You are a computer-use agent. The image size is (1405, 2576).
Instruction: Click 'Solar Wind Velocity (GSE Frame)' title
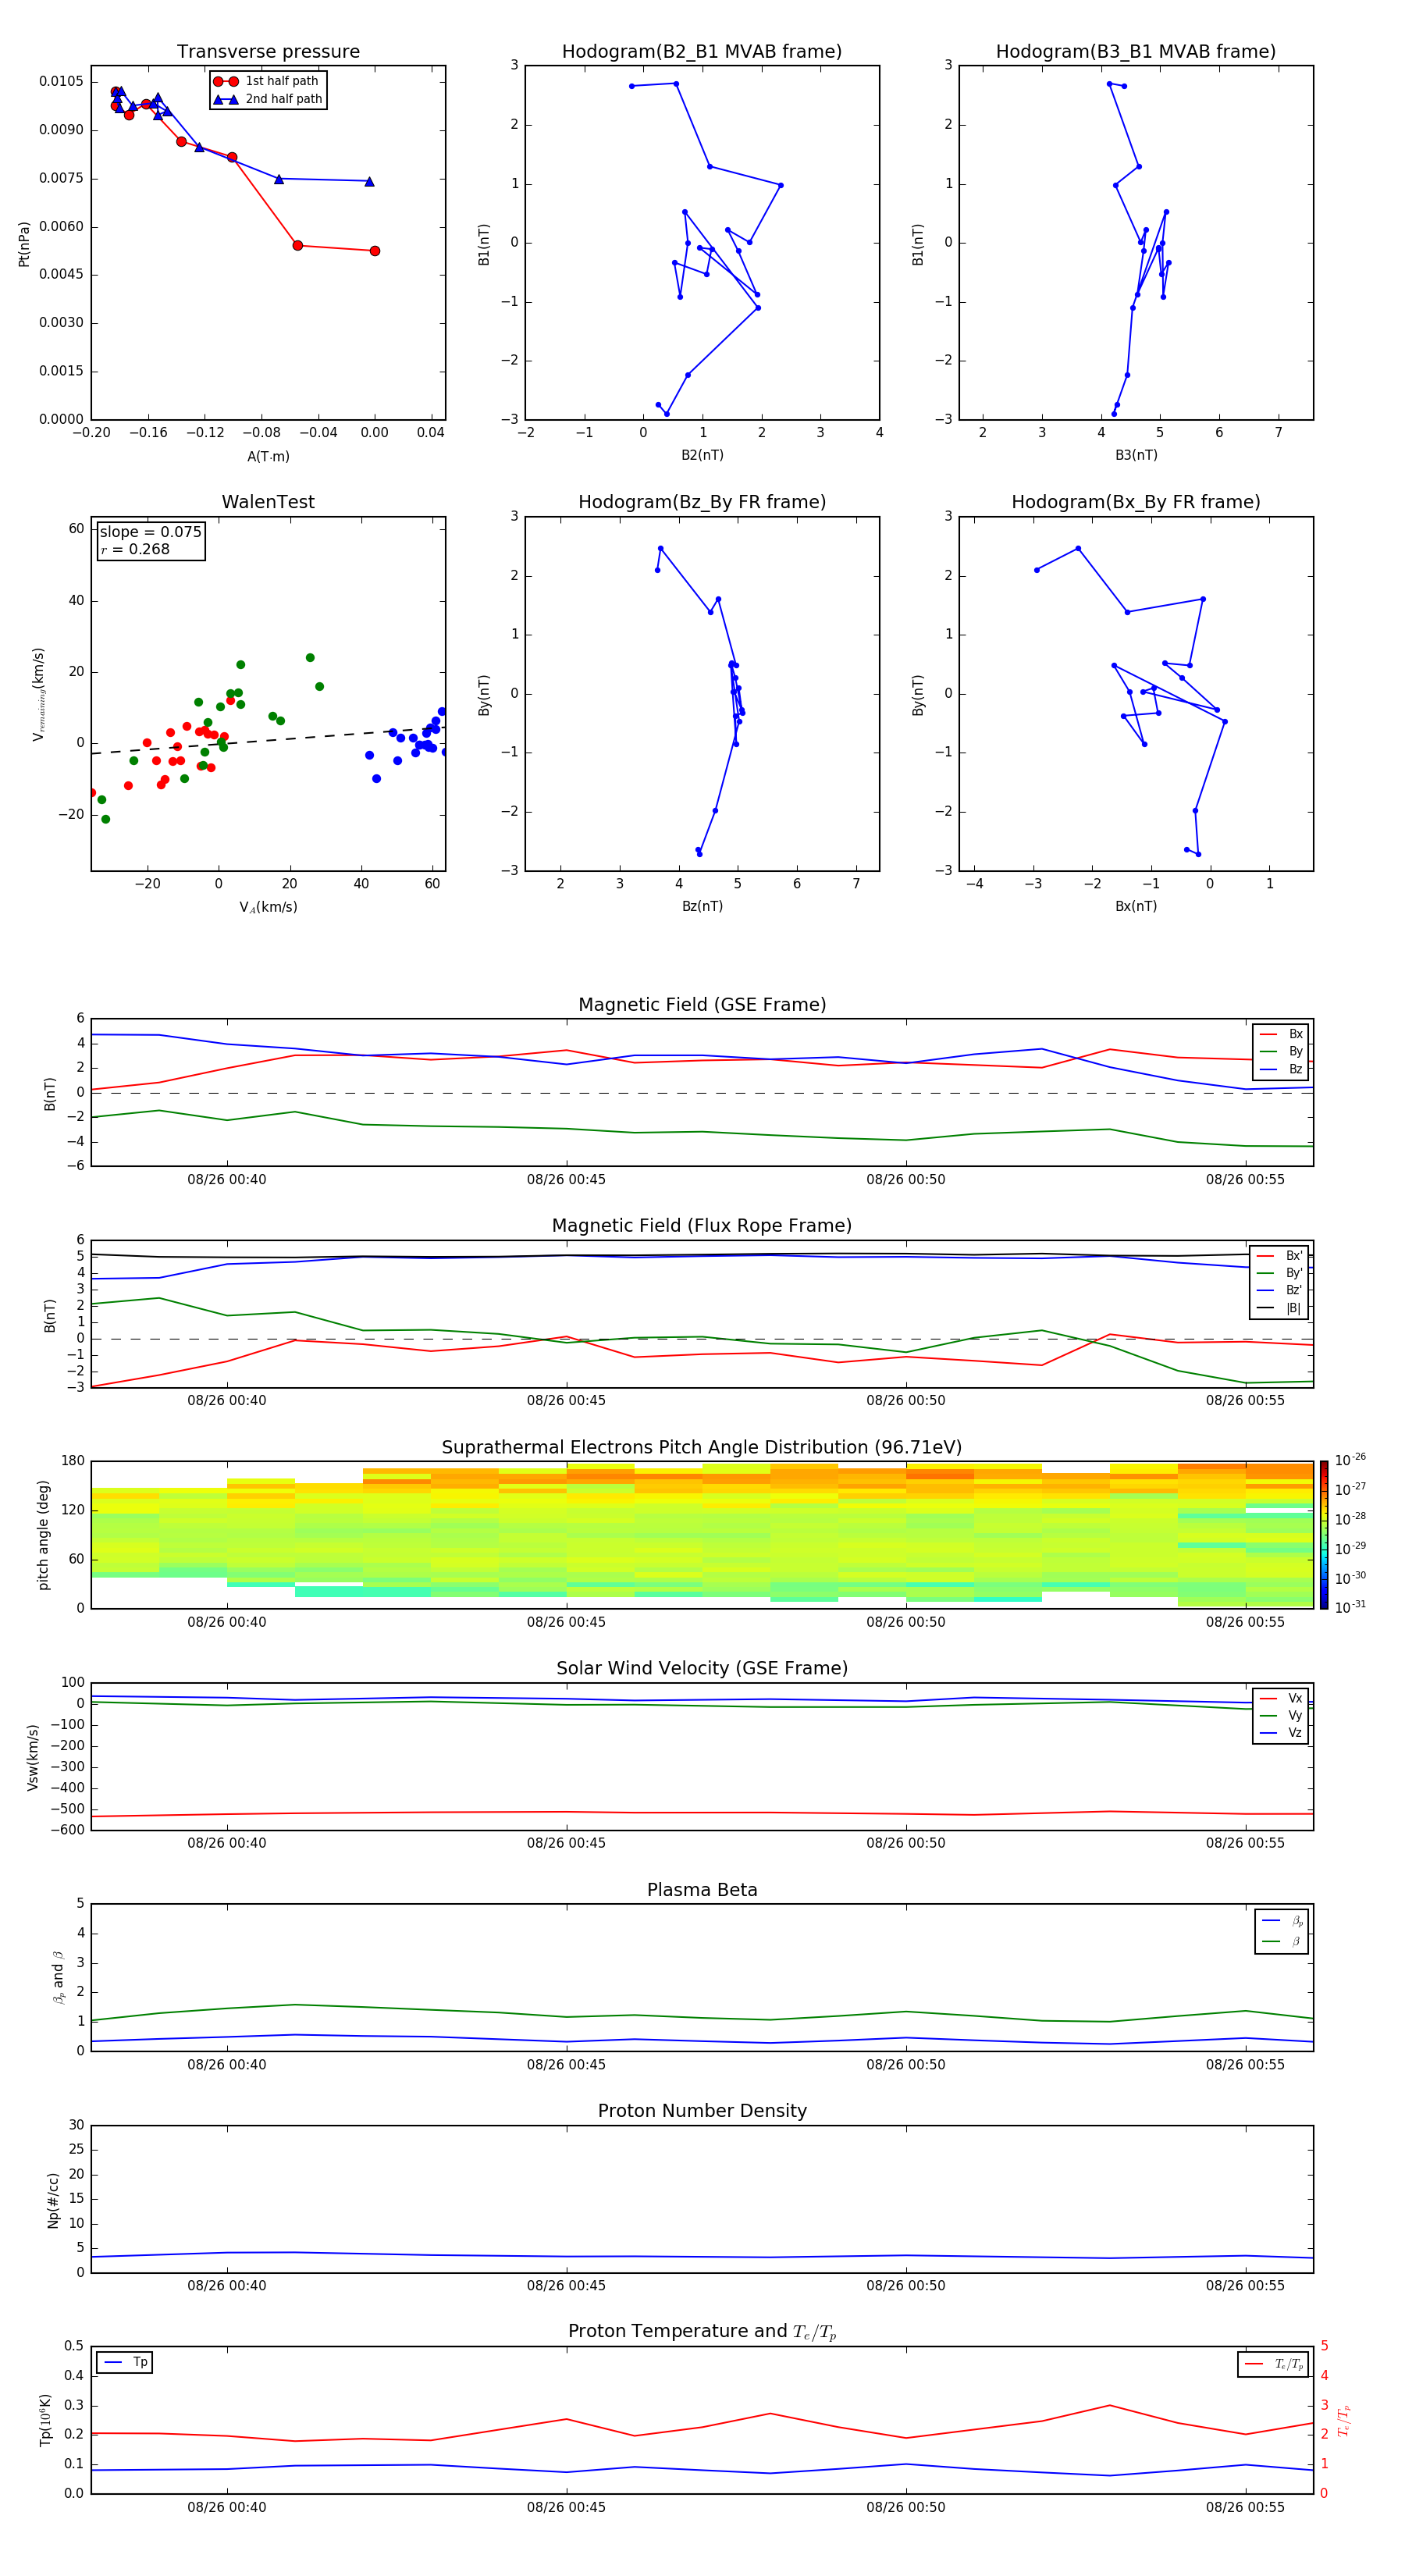(702, 1668)
